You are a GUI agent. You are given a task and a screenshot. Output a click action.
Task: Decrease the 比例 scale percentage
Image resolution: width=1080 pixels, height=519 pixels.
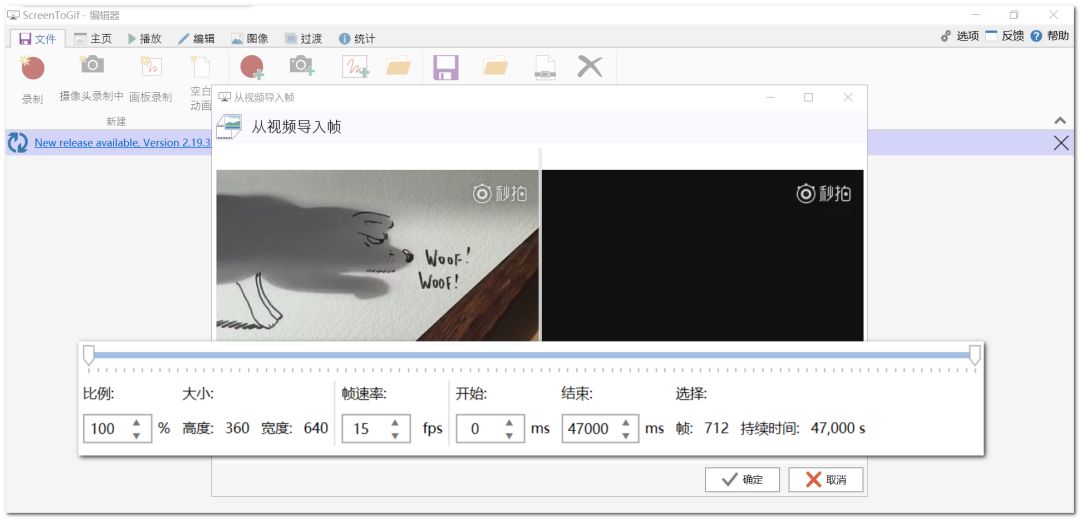coord(136,435)
